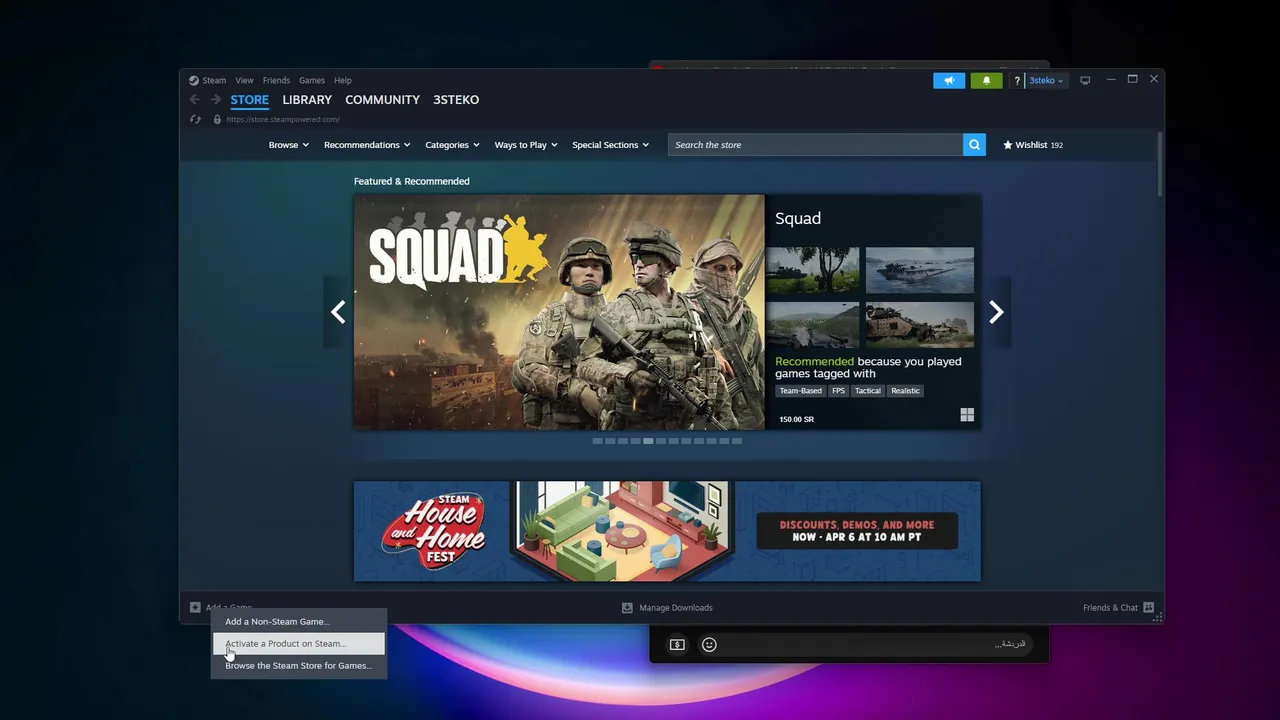Click the magnifier search button
This screenshot has height=720, width=1280.
974,145
